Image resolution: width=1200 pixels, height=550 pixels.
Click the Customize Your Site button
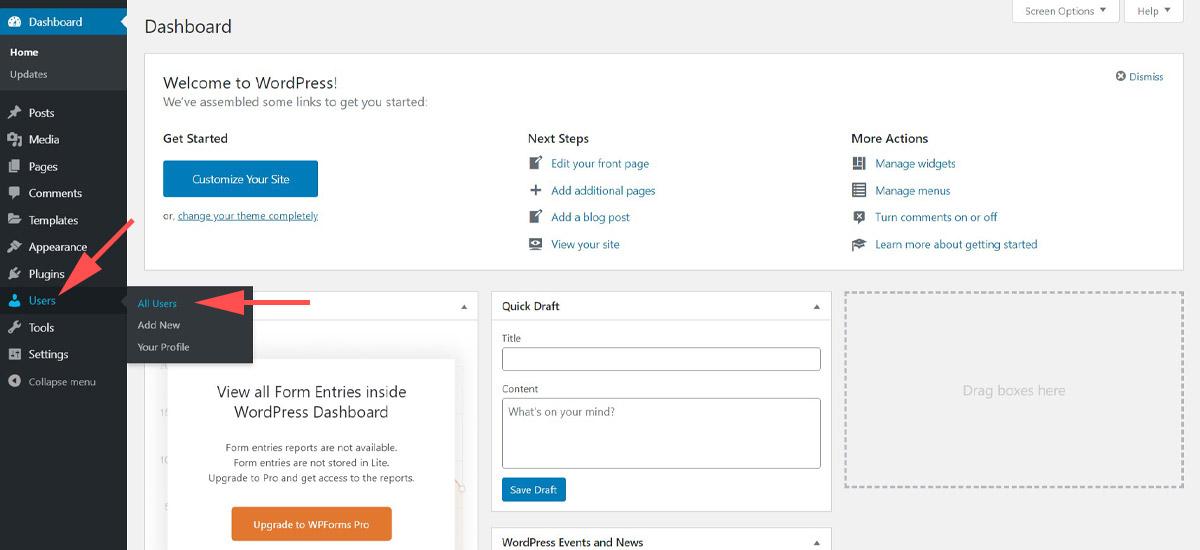[x=240, y=179]
